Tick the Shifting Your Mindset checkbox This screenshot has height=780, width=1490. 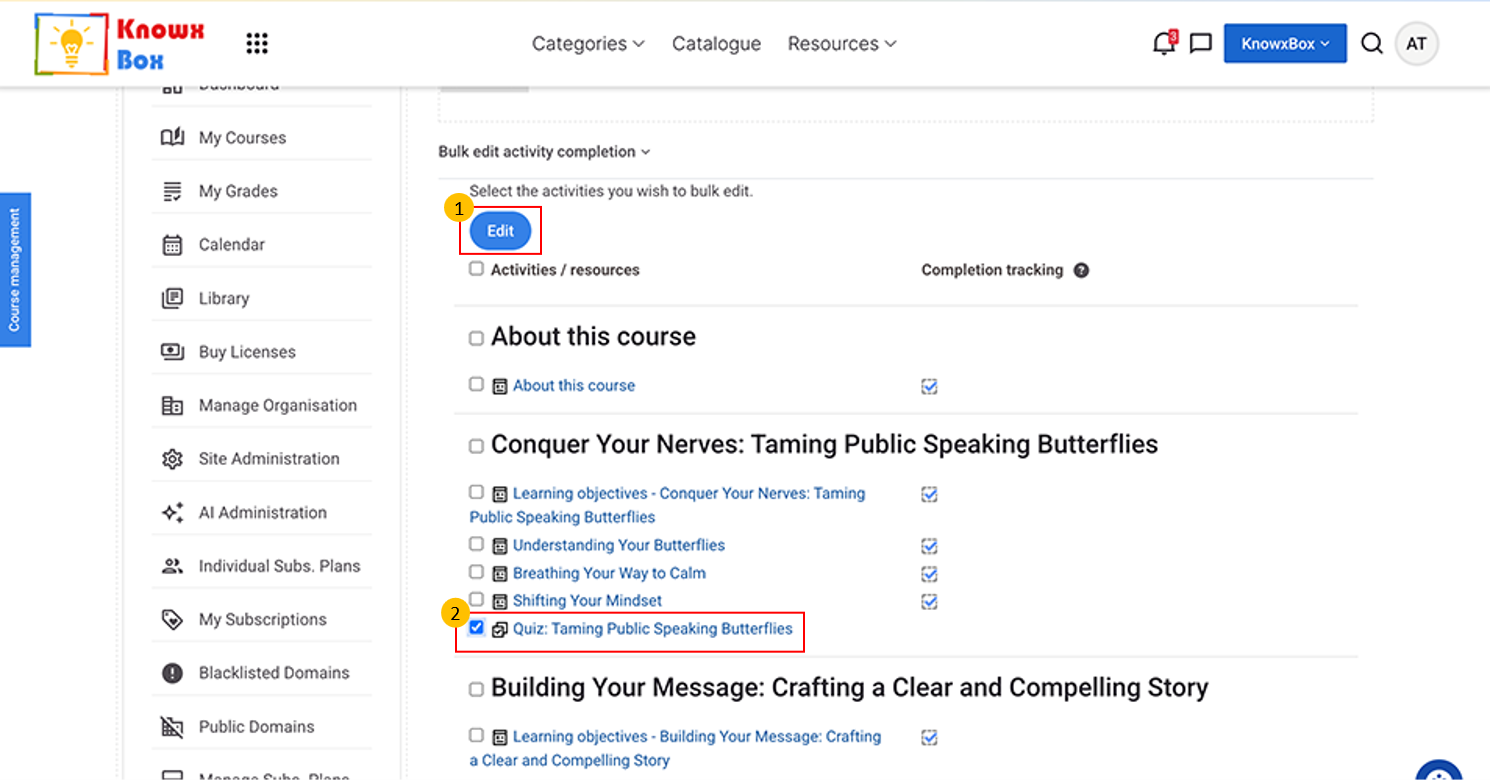[476, 599]
